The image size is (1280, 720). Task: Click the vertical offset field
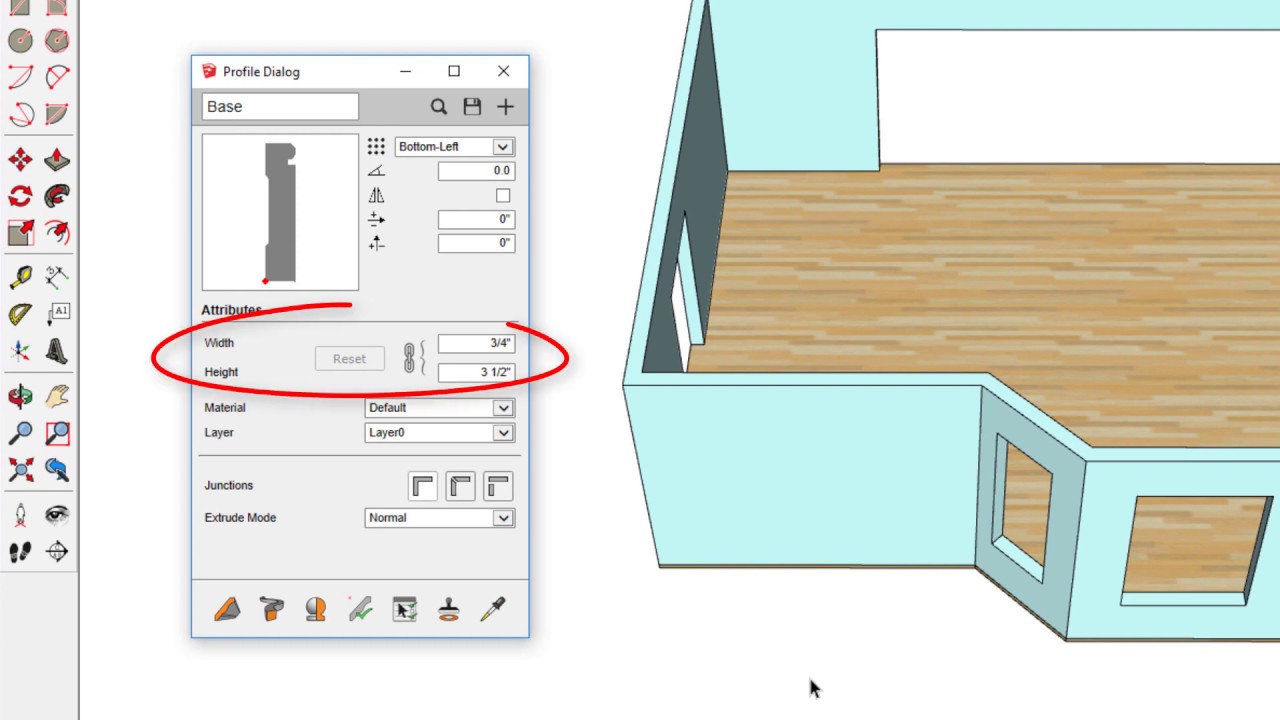coord(476,243)
